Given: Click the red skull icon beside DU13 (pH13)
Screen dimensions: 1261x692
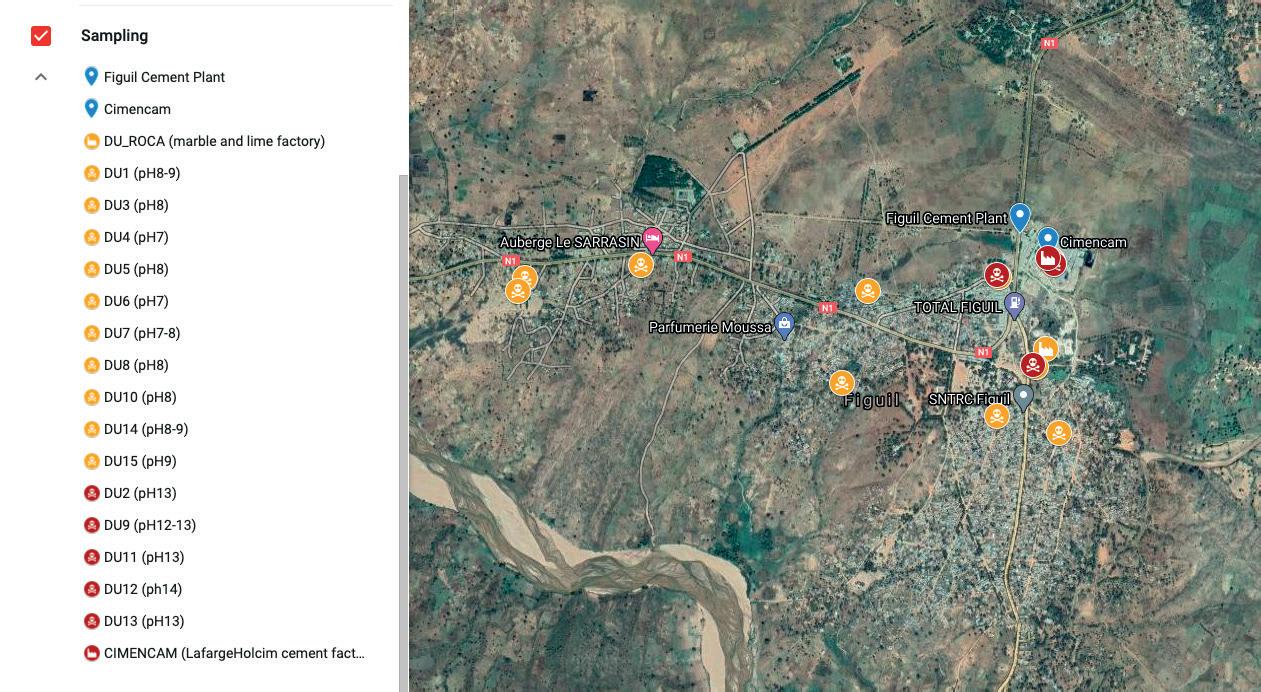Looking at the screenshot, I should [x=91, y=621].
